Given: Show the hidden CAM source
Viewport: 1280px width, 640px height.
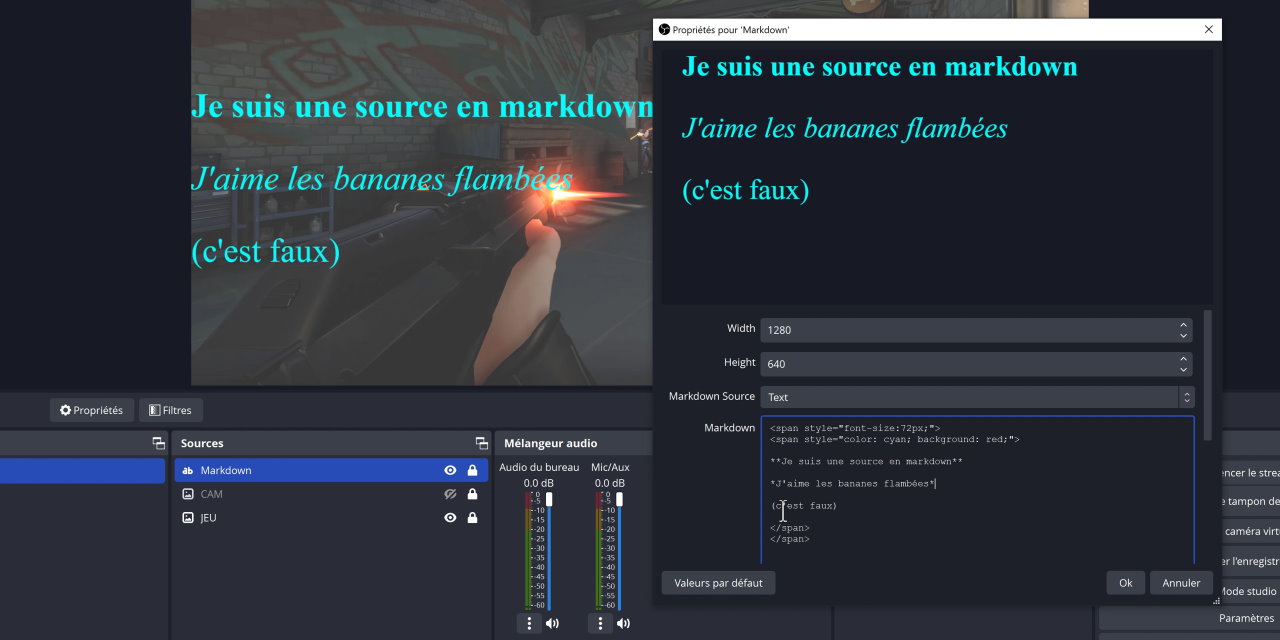Looking at the screenshot, I should [450, 494].
